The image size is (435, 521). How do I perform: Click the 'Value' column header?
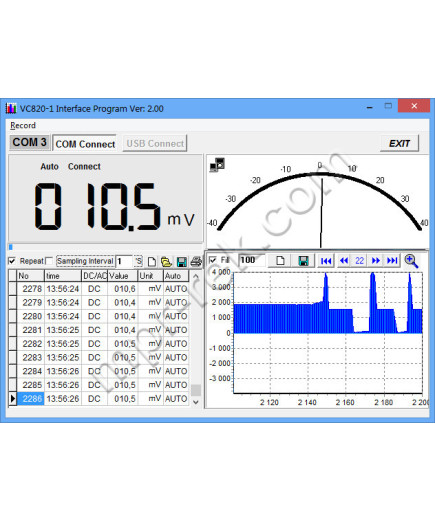coord(123,276)
